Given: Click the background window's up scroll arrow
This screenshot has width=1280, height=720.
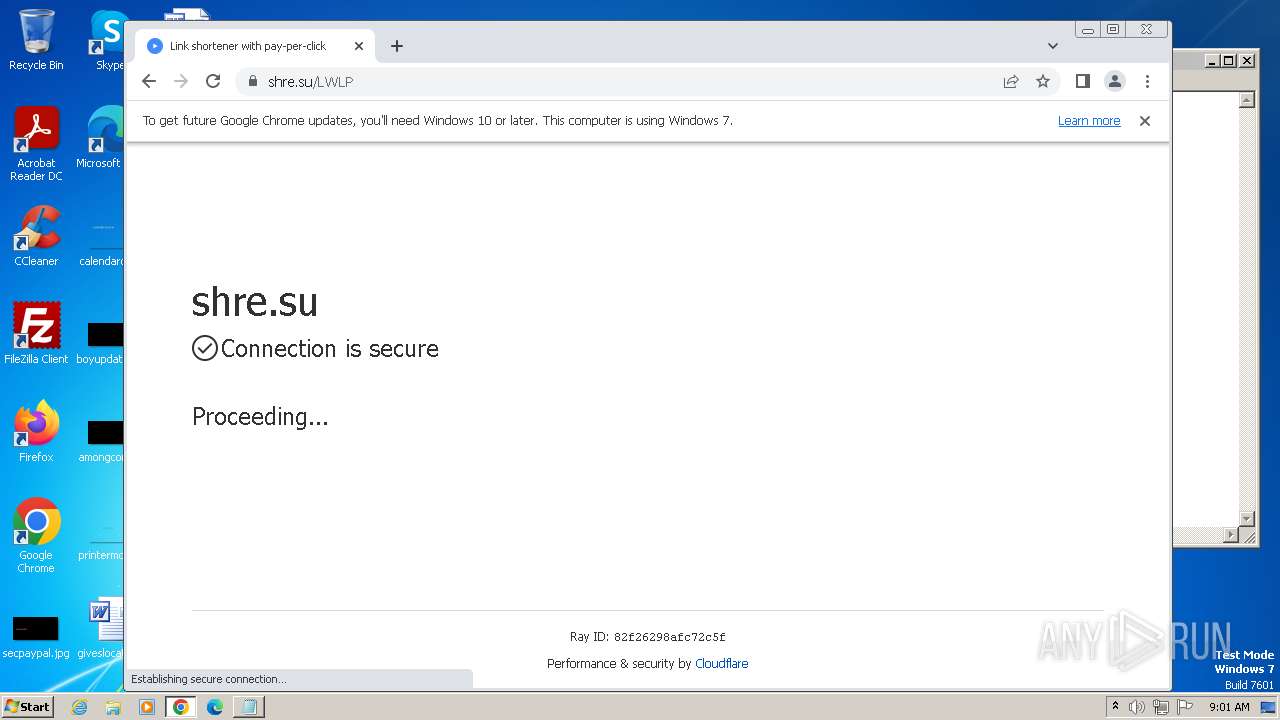Looking at the screenshot, I should pyautogui.click(x=1247, y=100).
